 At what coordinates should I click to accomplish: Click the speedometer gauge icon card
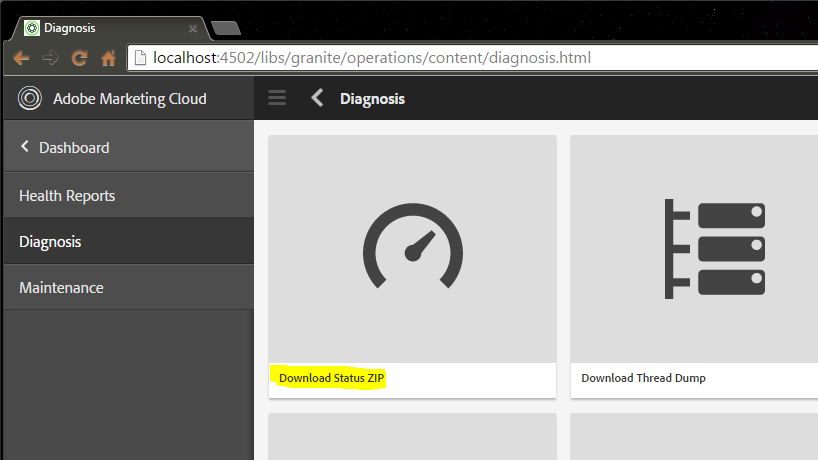(x=413, y=246)
